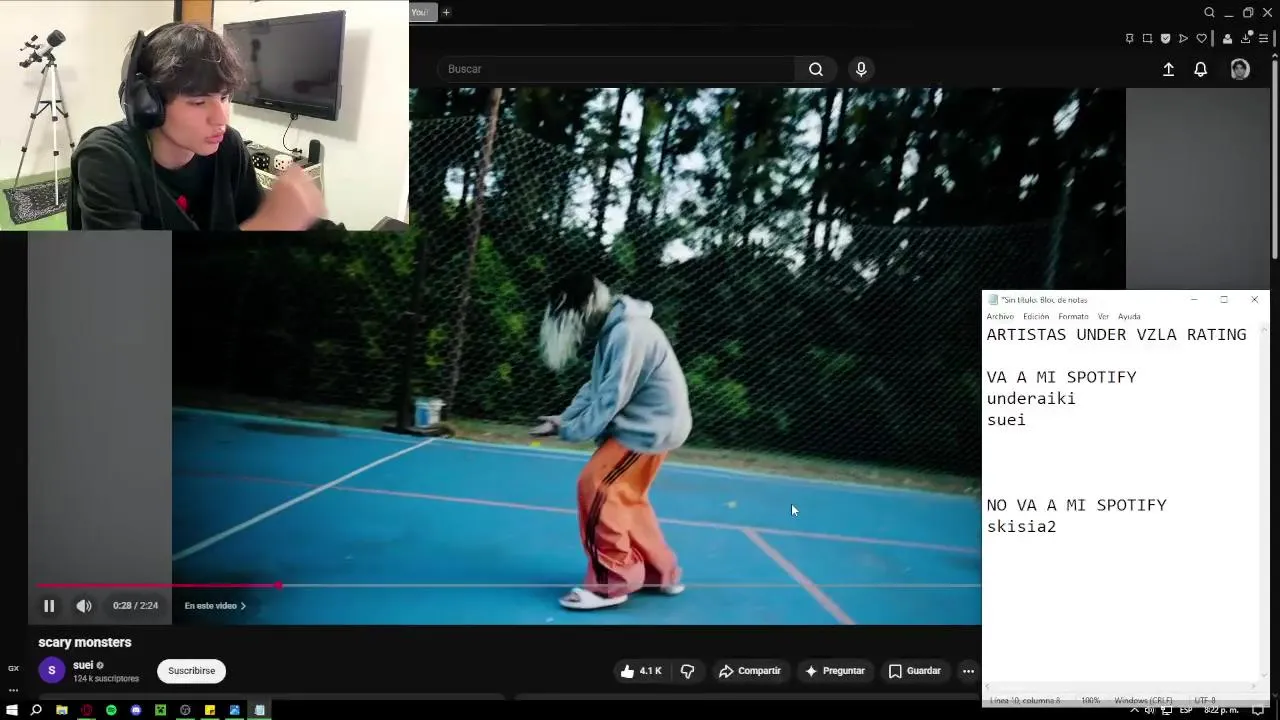
Task: Subscribe with the Suscribirse button
Action: [x=191, y=671]
